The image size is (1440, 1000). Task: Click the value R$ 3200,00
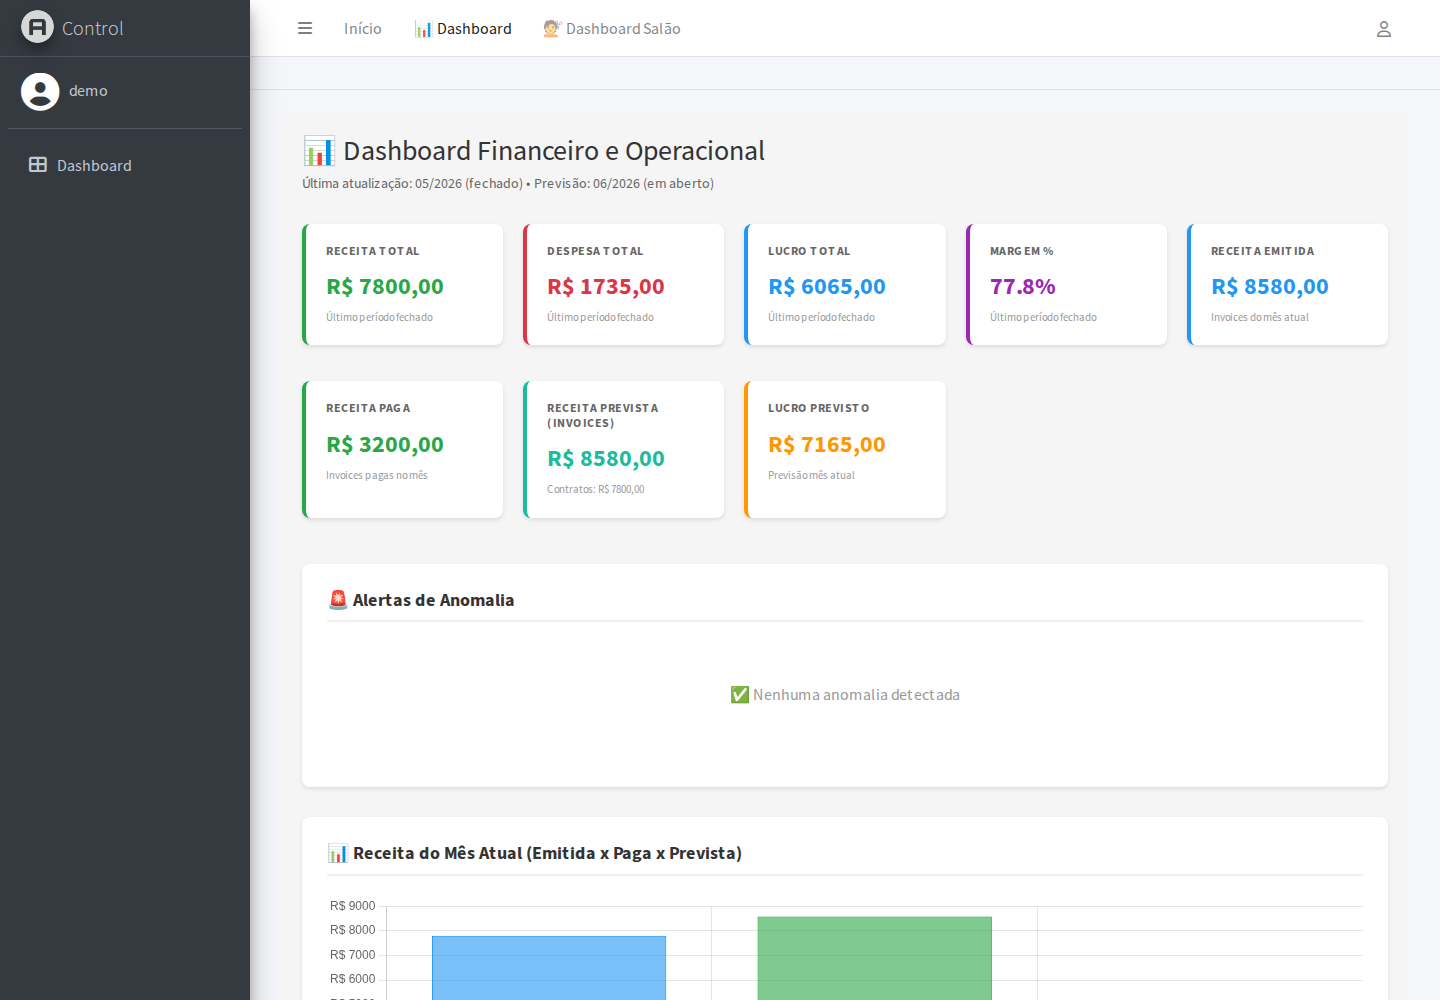coord(385,445)
